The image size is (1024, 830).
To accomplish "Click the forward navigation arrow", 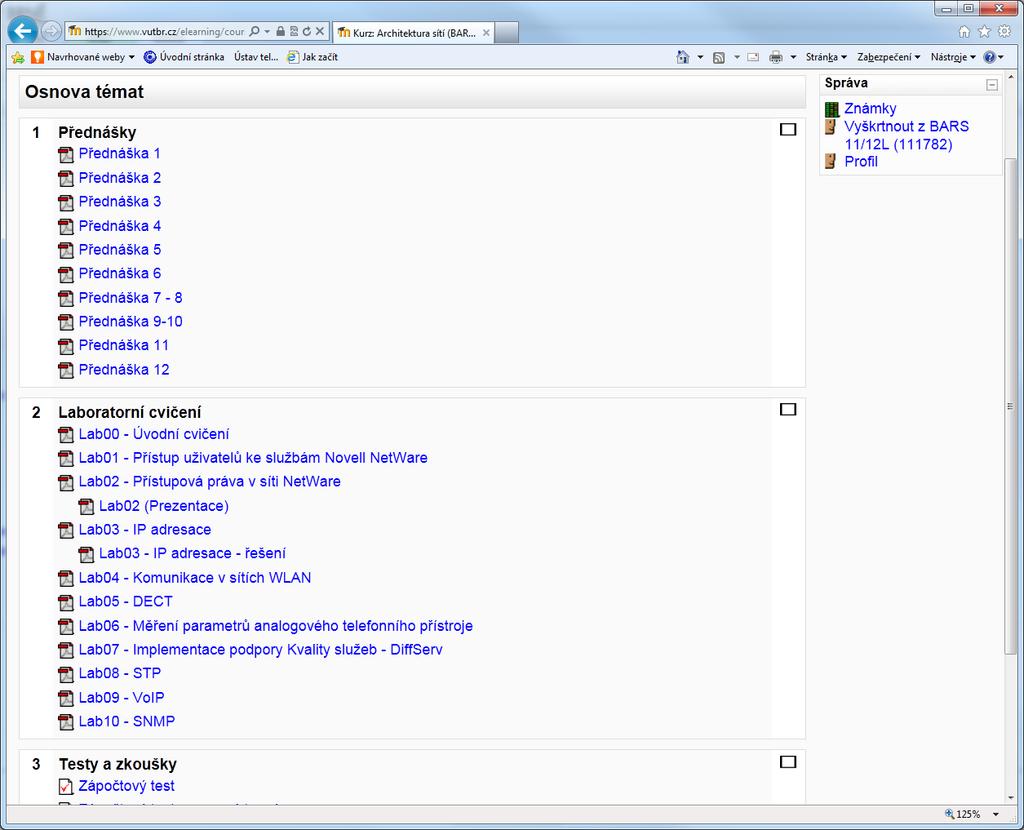I will 50,31.
